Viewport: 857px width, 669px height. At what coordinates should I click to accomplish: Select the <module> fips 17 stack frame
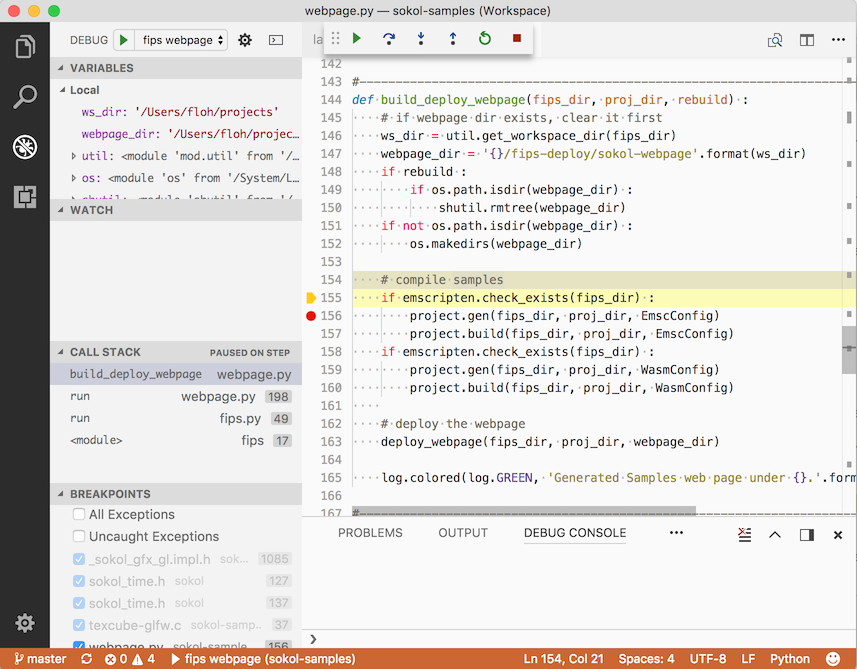pyautogui.click(x=175, y=441)
